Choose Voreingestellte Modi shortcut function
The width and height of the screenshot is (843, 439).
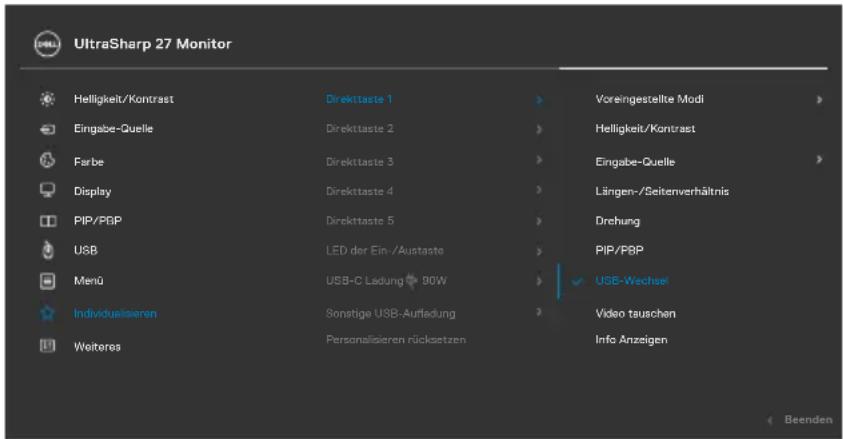[649, 99]
